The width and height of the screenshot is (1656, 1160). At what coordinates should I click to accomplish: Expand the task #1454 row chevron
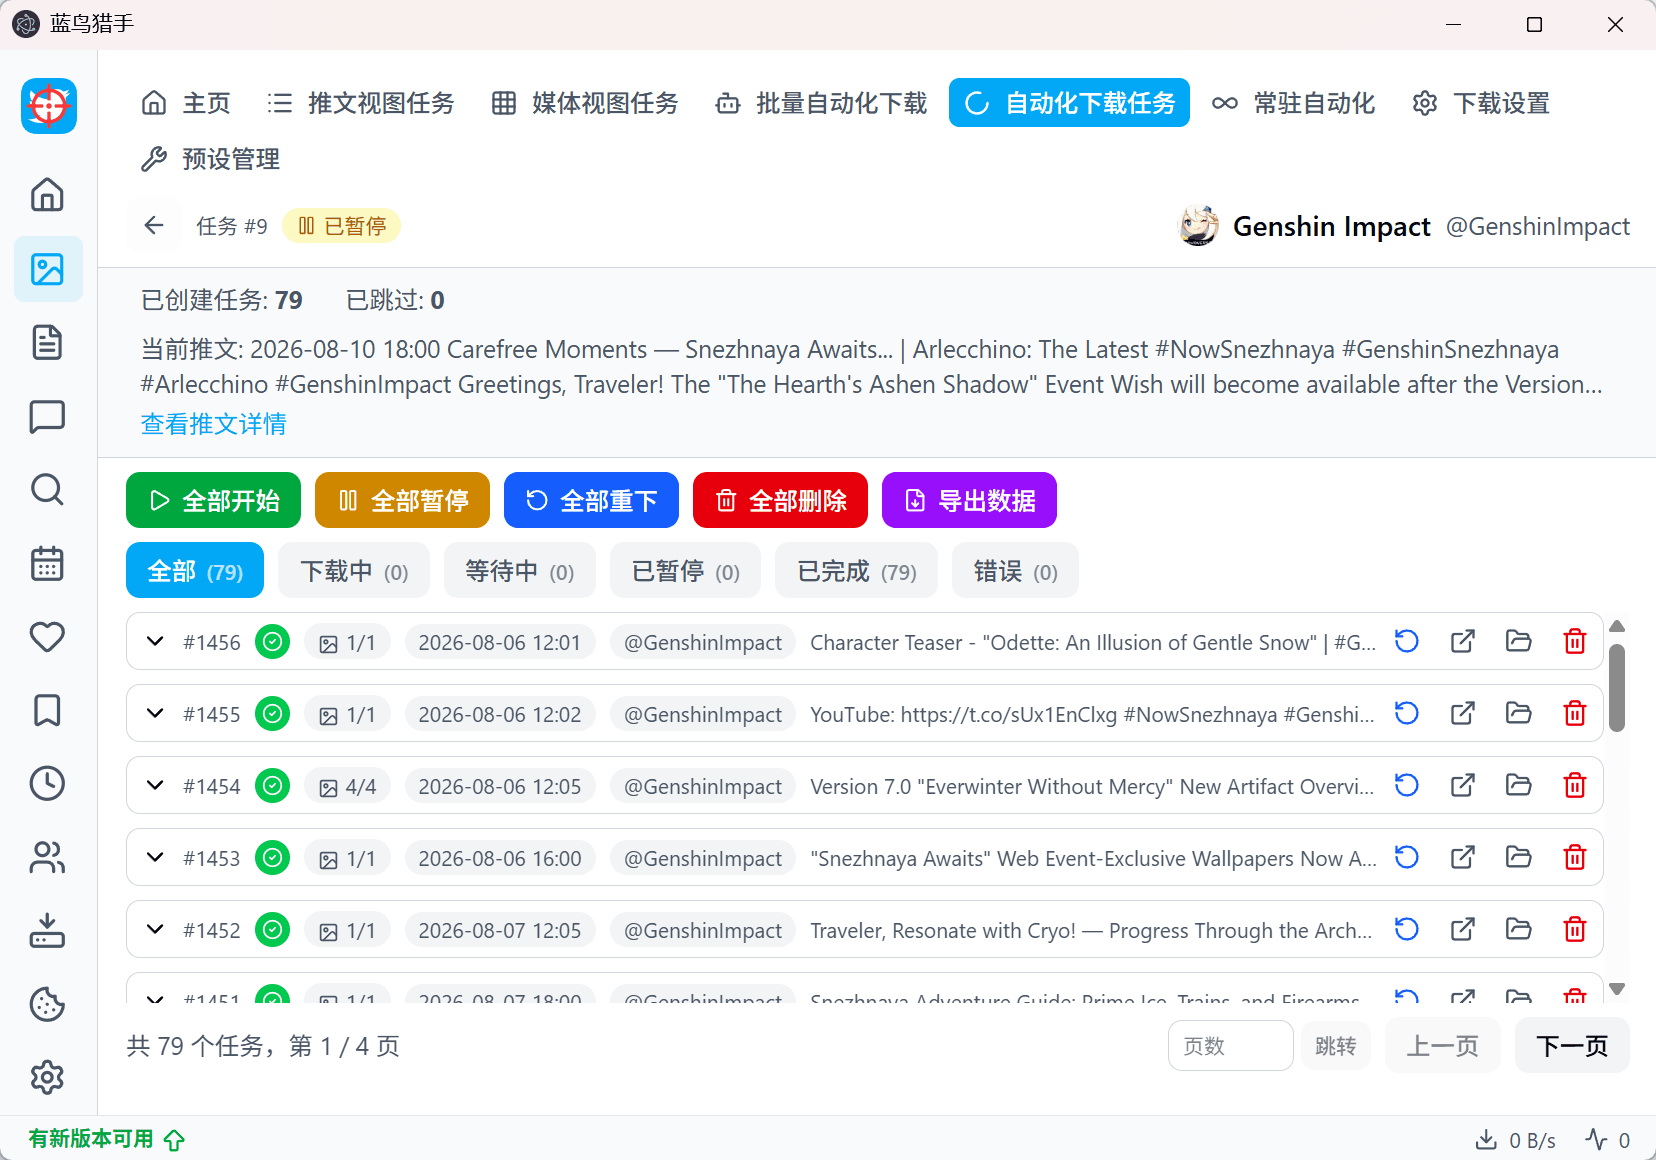(155, 785)
